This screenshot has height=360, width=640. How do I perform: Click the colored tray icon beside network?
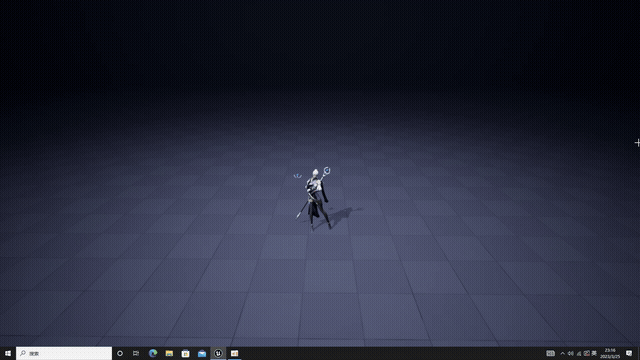[x=587, y=353]
